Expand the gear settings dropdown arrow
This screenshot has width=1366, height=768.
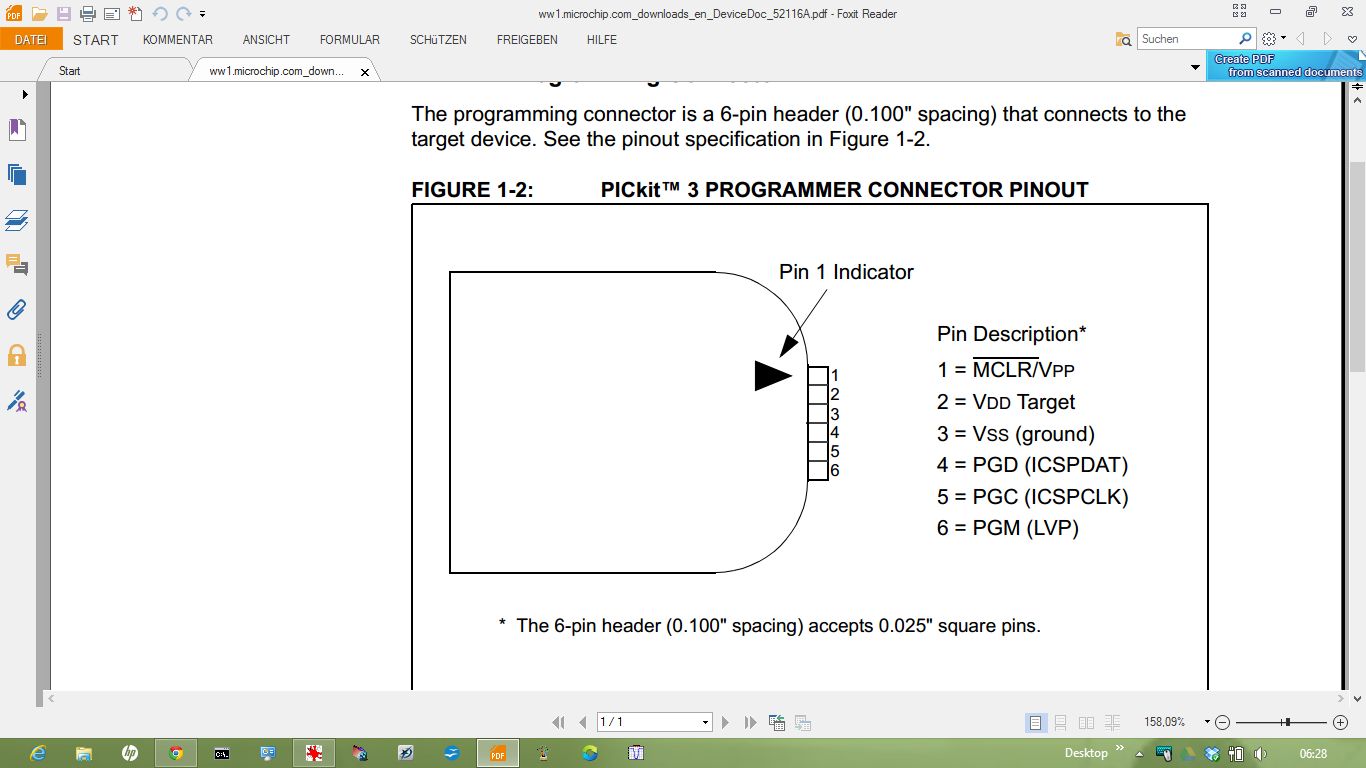(x=1283, y=39)
